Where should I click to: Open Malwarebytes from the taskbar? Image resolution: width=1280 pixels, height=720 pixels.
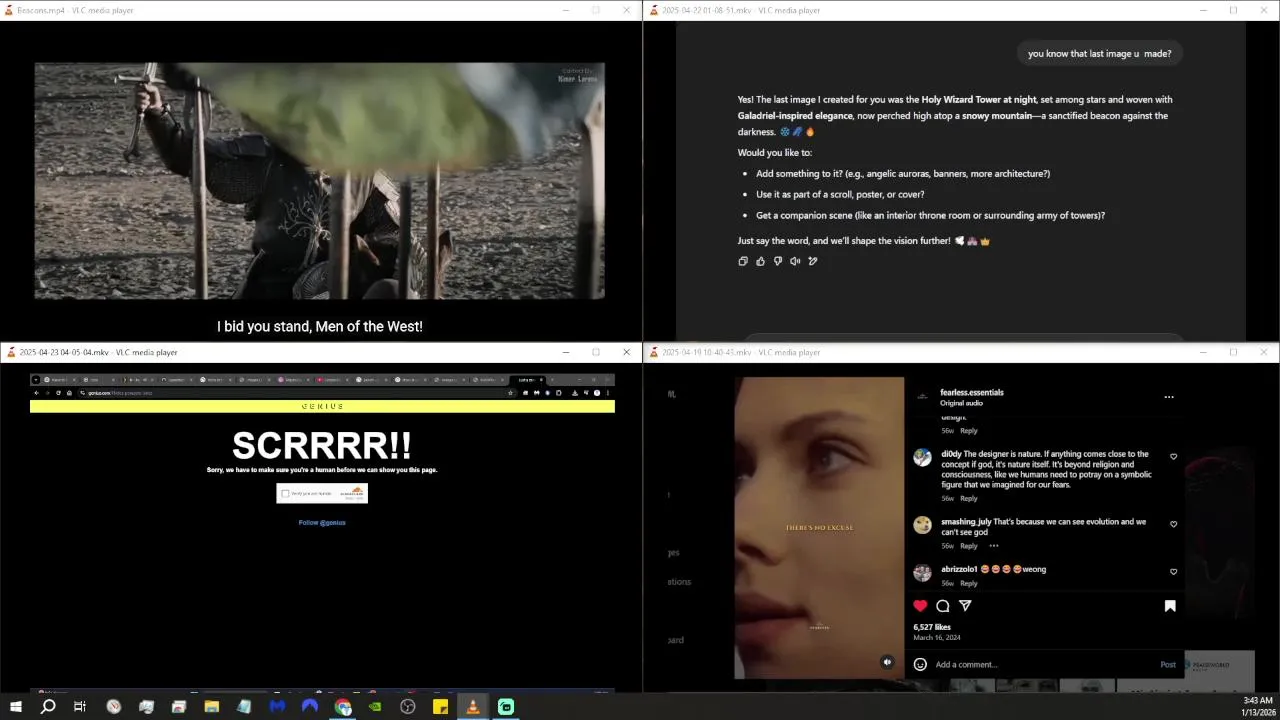click(277, 706)
